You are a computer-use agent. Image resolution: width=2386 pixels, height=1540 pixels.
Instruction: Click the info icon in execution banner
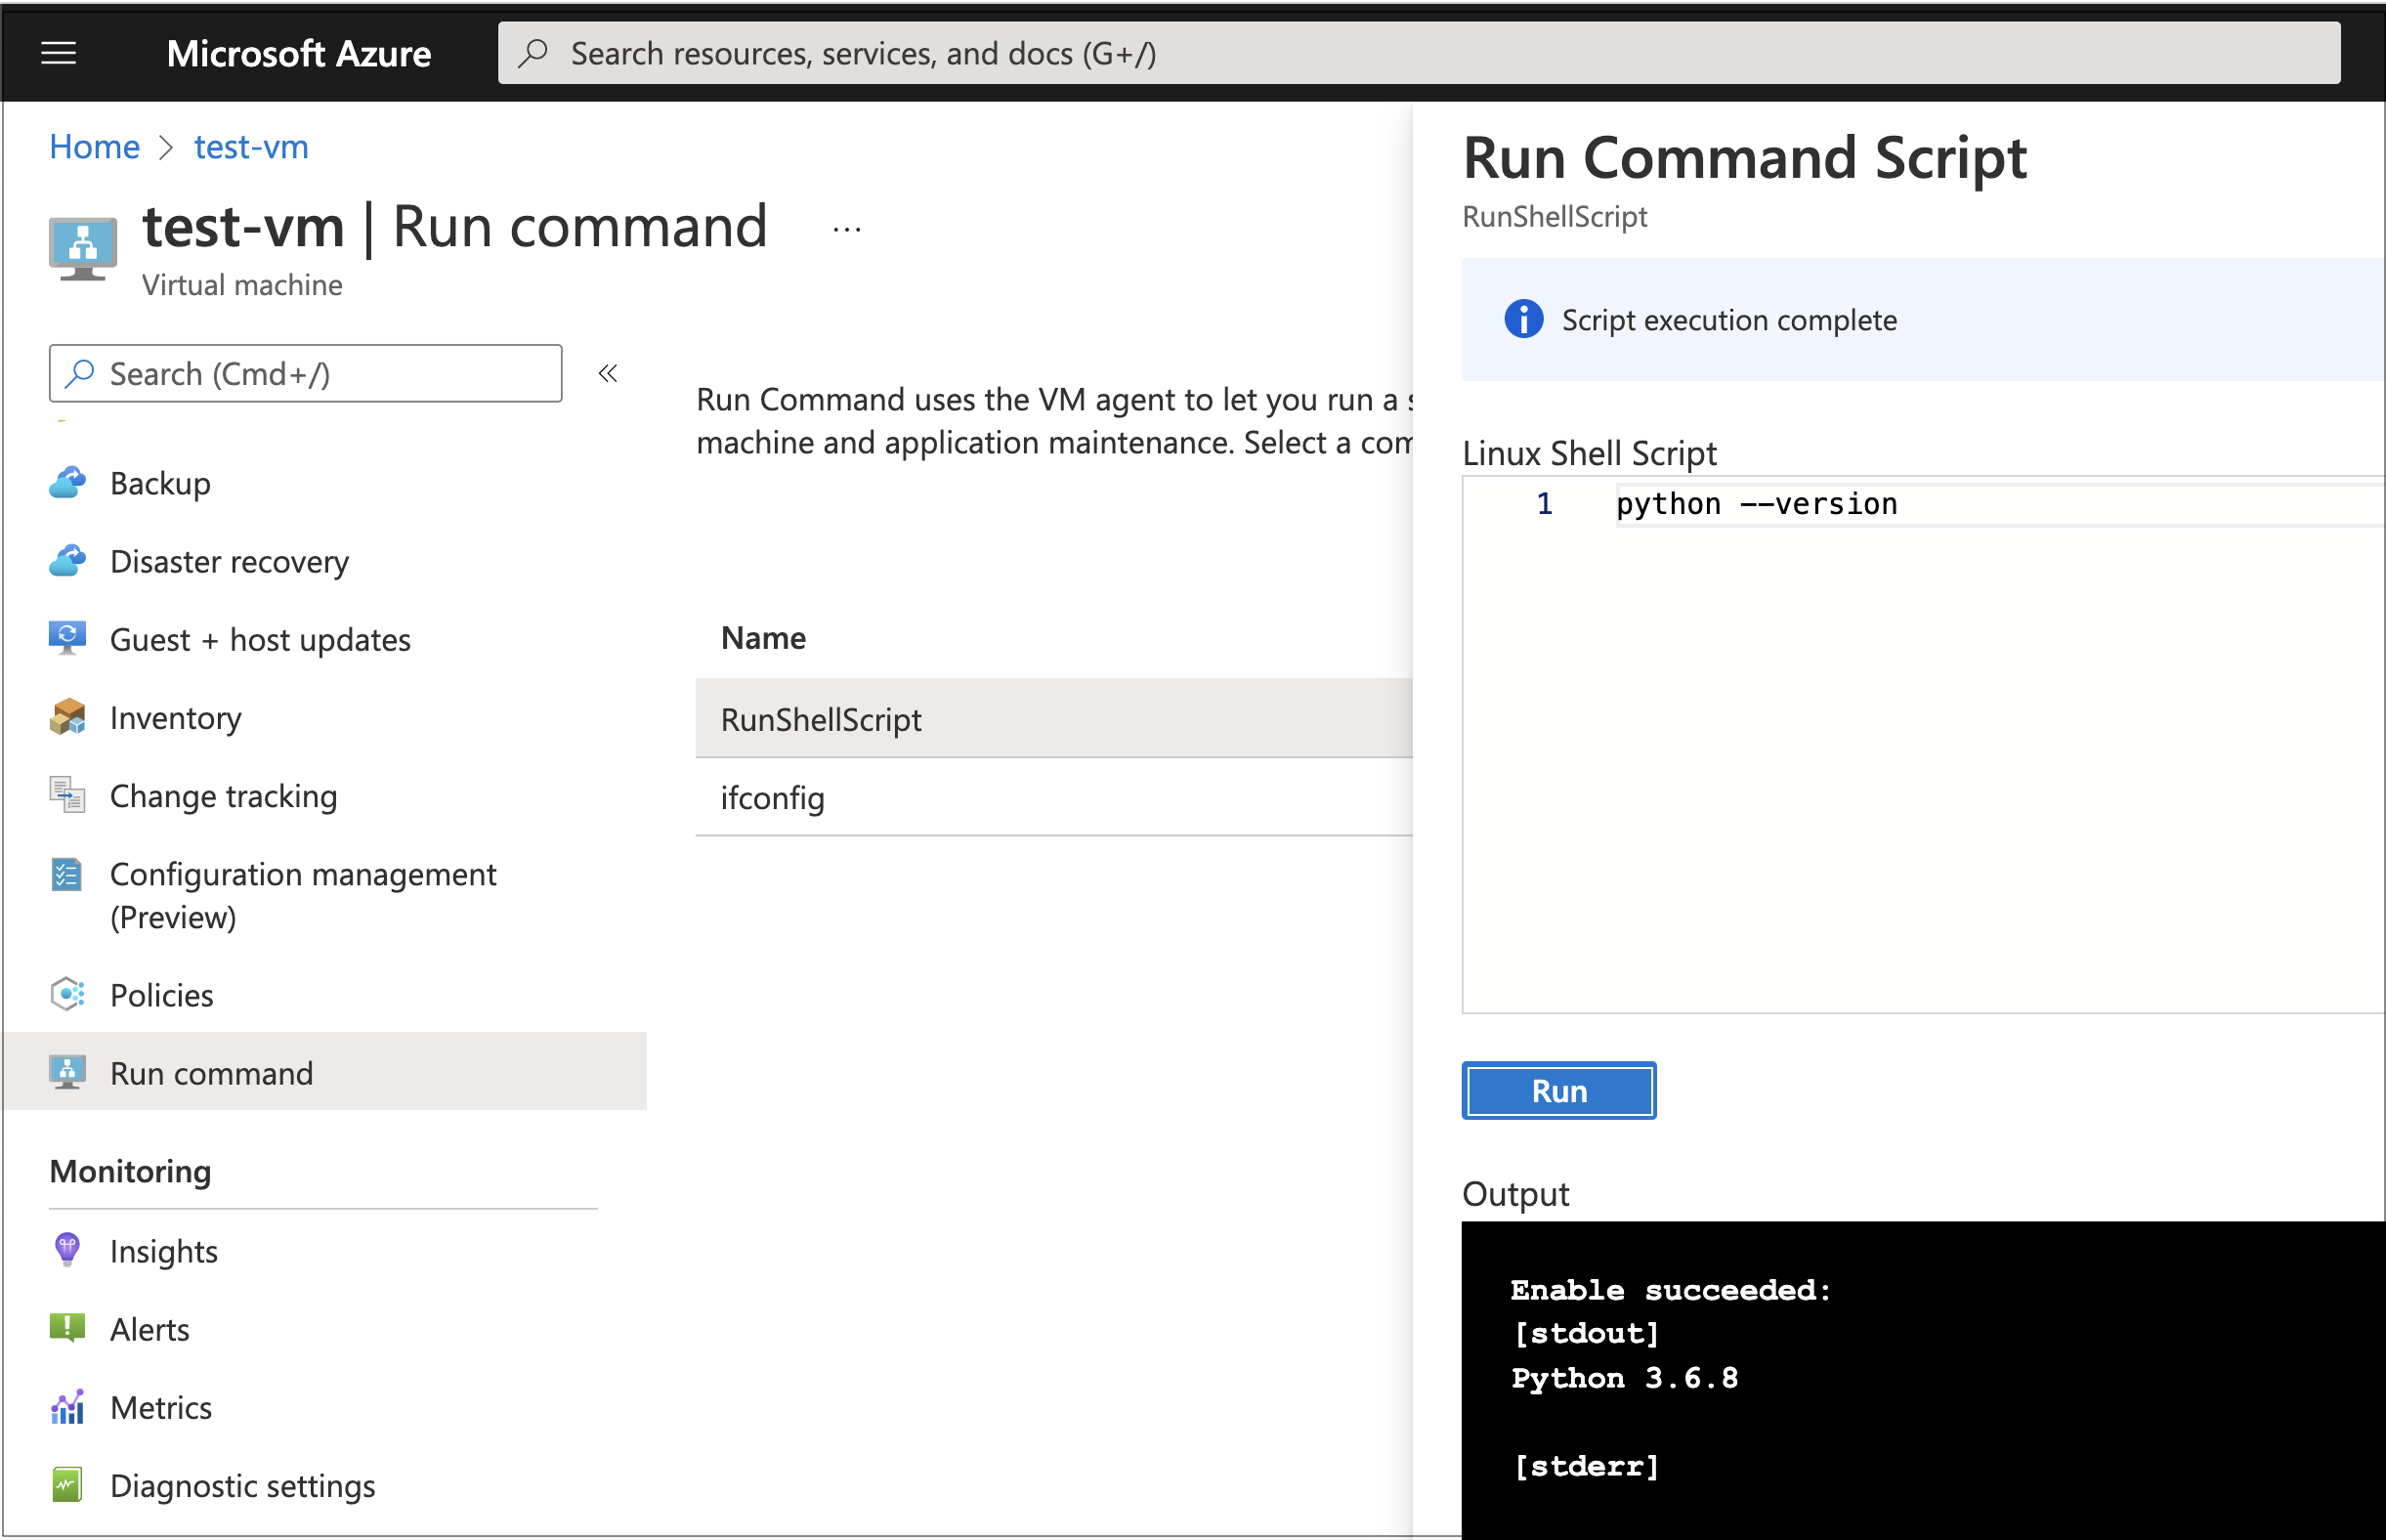(1523, 320)
